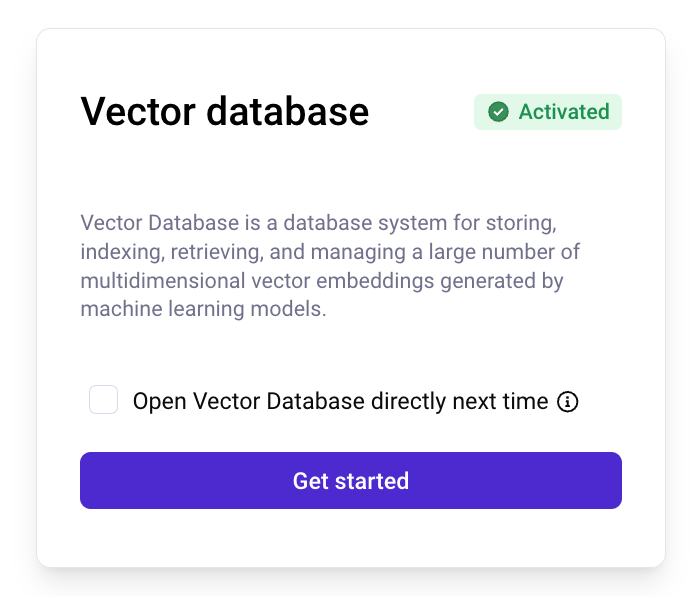Click the description line starting "indexing, retrieving"

[330, 252]
